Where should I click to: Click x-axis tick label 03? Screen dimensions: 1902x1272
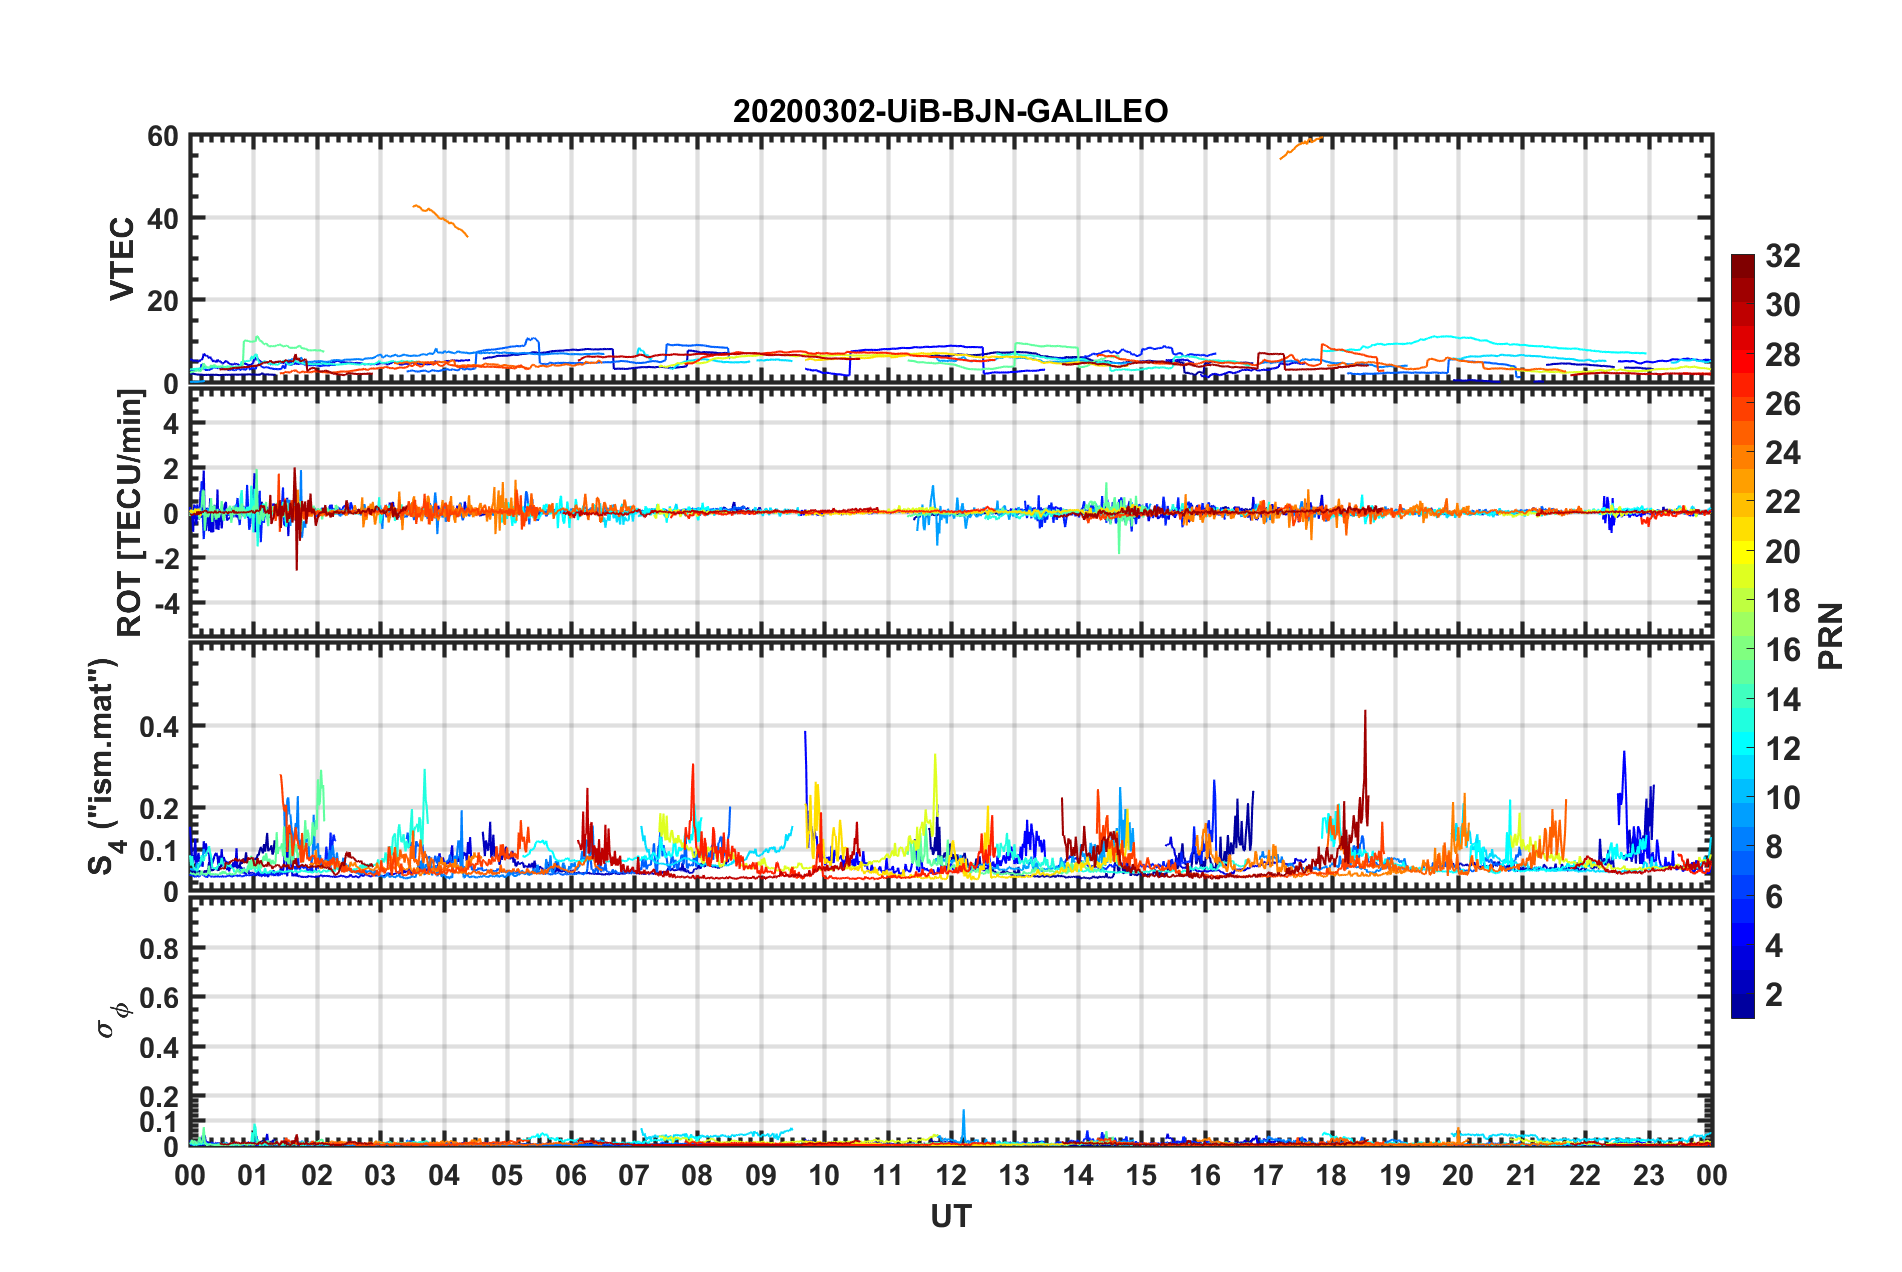pos(380,1175)
